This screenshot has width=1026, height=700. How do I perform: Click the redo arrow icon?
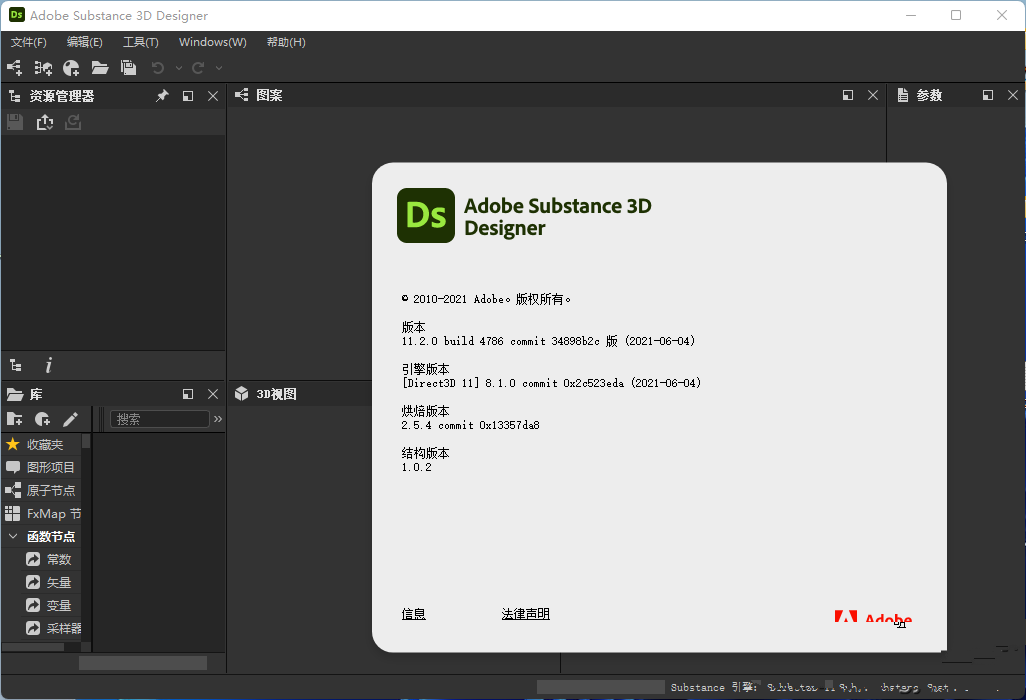click(x=198, y=67)
